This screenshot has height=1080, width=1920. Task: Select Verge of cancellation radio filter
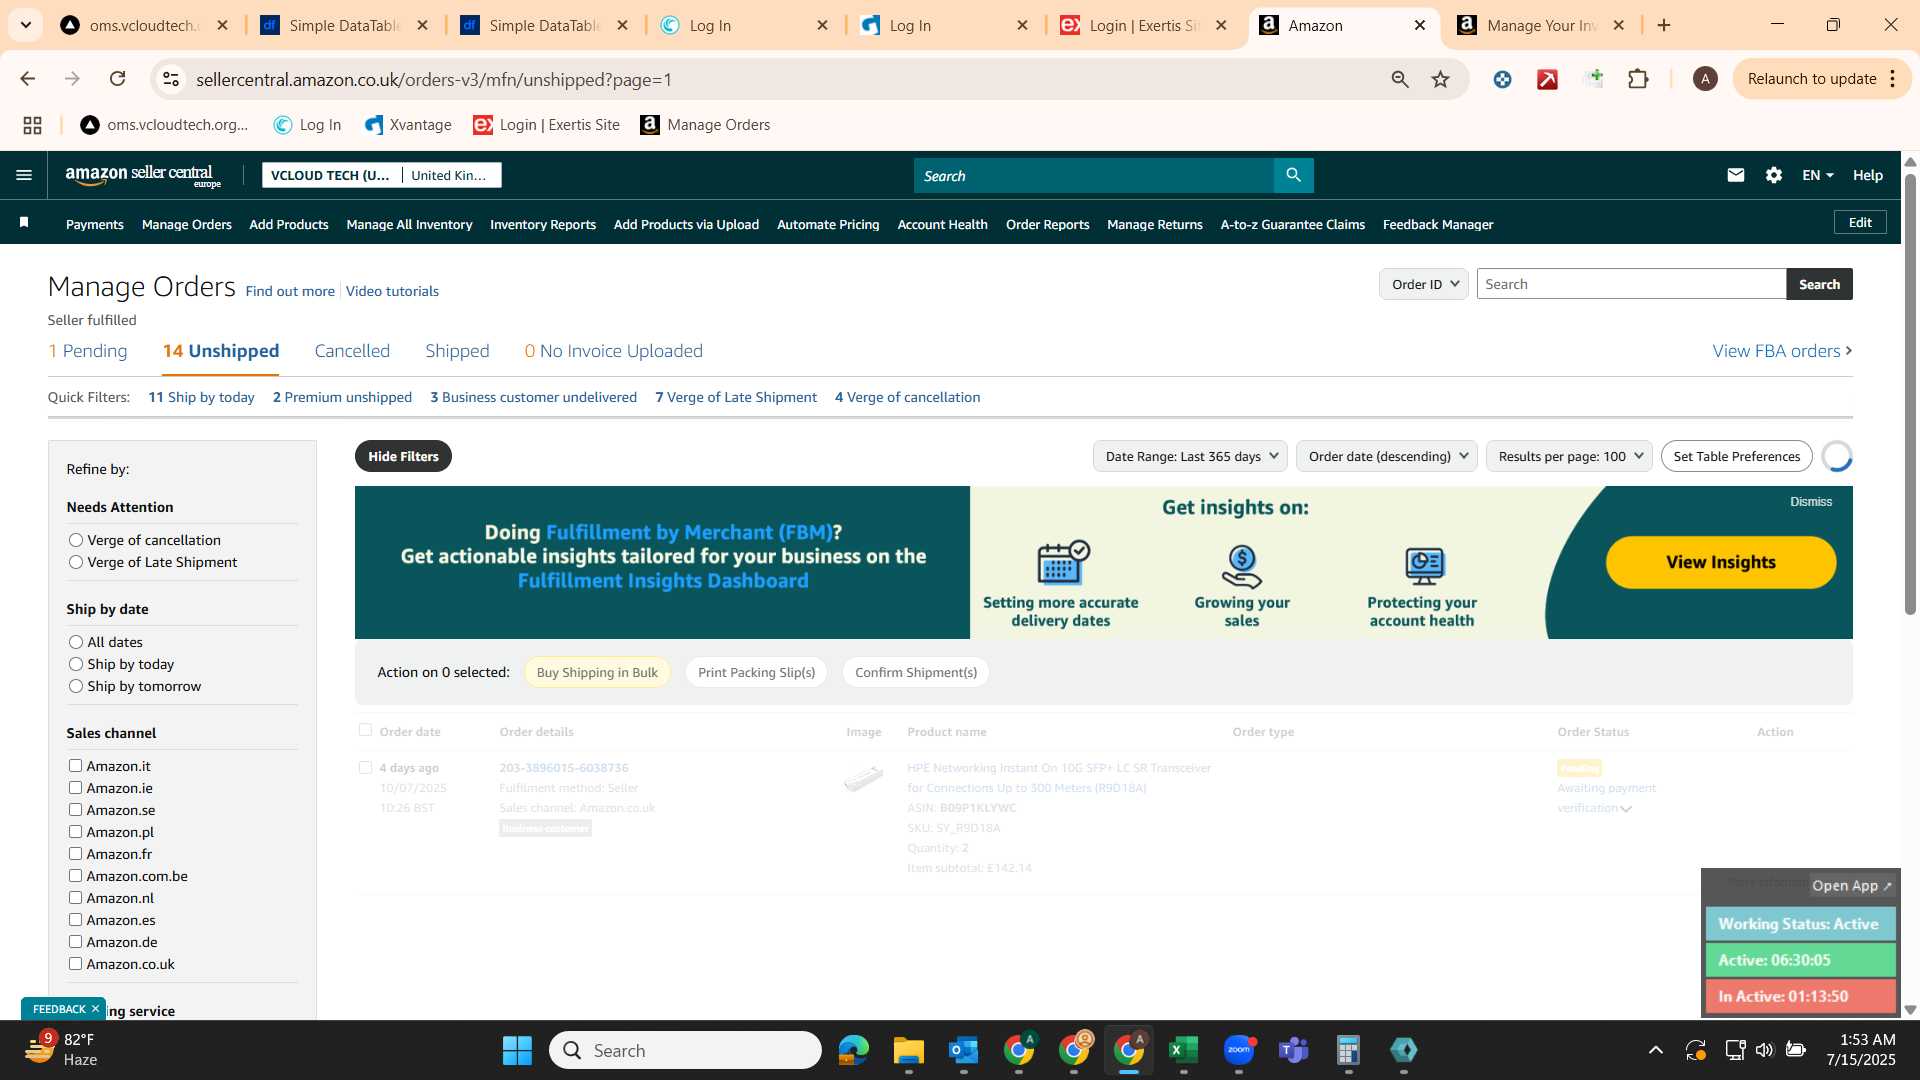coord(76,540)
